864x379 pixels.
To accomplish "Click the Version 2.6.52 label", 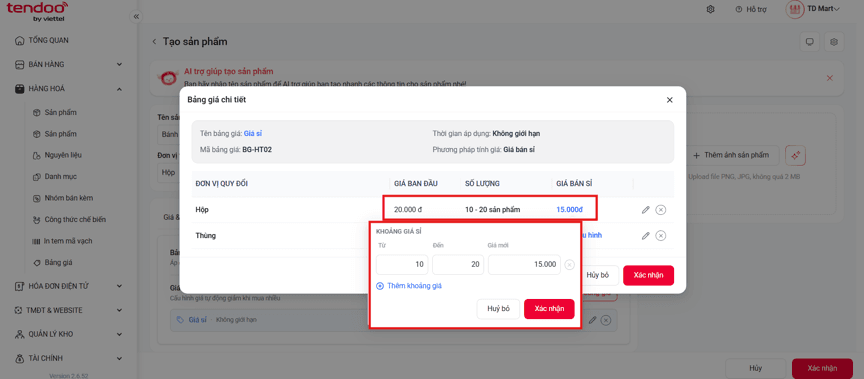I will click(69, 375).
